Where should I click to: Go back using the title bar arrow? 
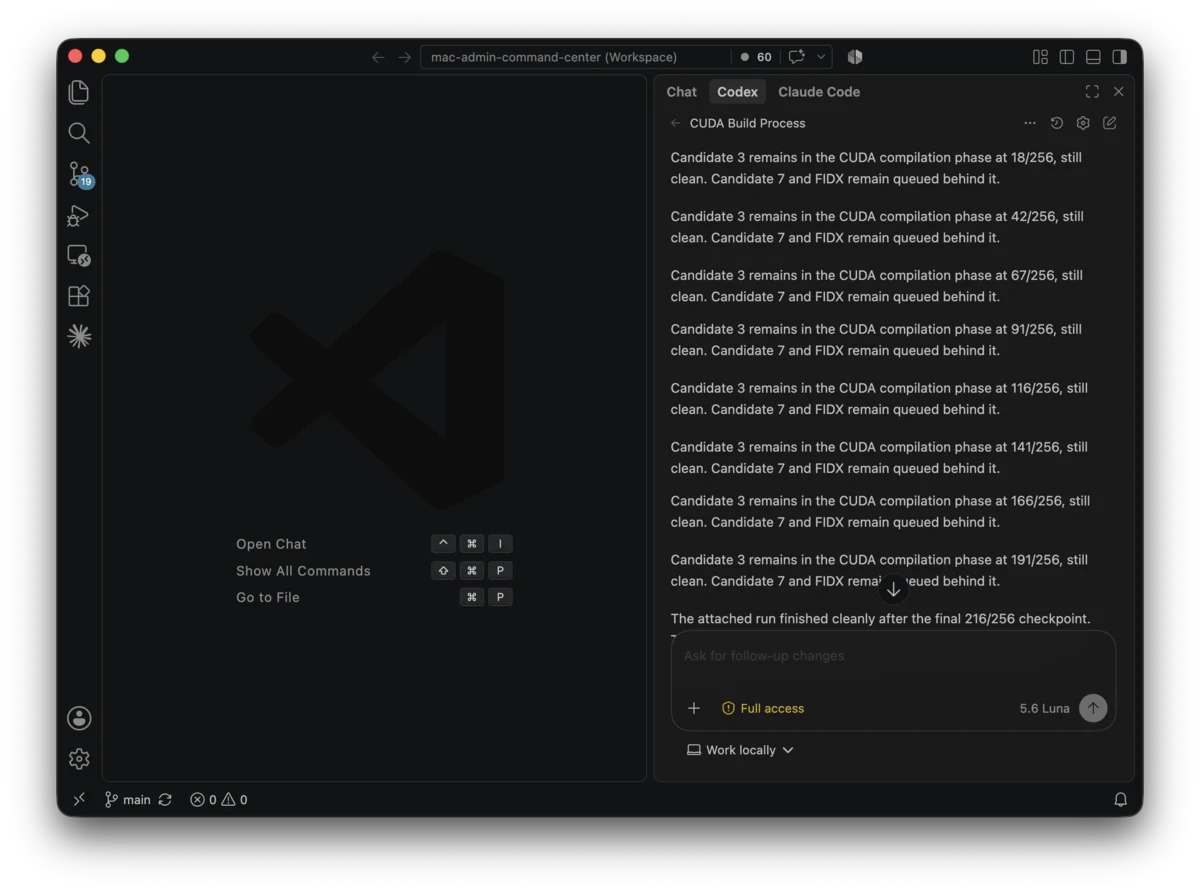pyautogui.click(x=378, y=57)
